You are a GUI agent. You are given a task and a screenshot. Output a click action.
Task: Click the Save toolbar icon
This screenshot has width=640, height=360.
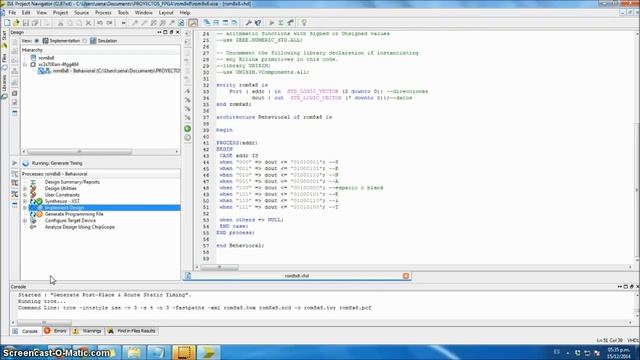[26, 23]
